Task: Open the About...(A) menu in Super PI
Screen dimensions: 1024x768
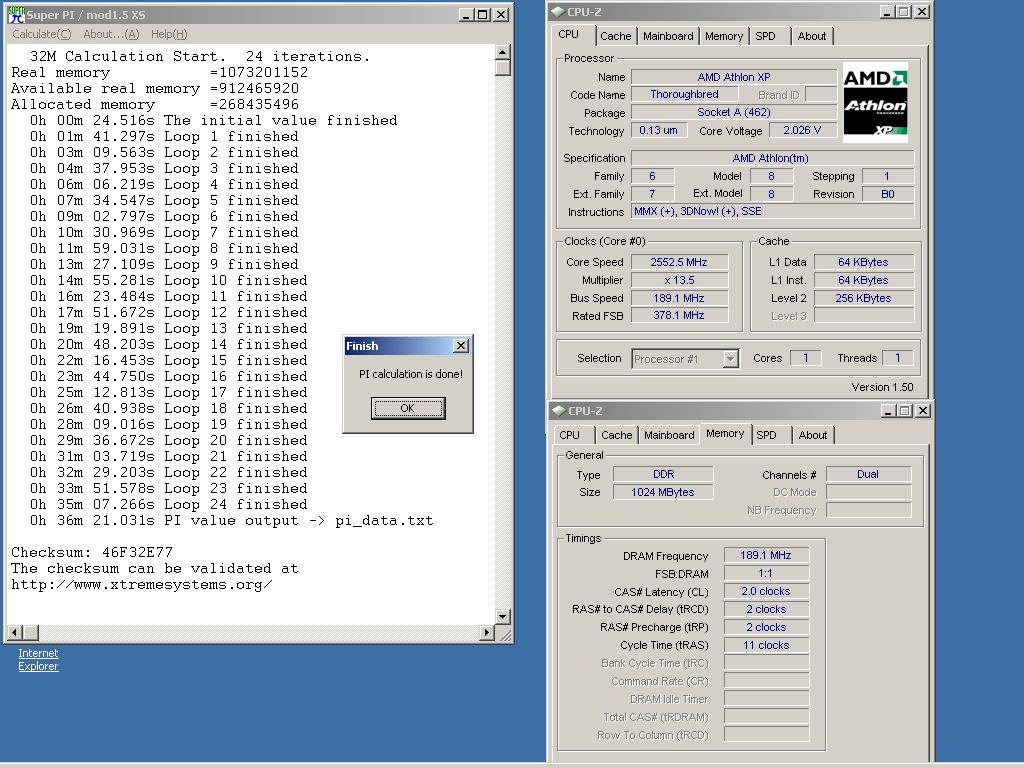Action: [111, 34]
